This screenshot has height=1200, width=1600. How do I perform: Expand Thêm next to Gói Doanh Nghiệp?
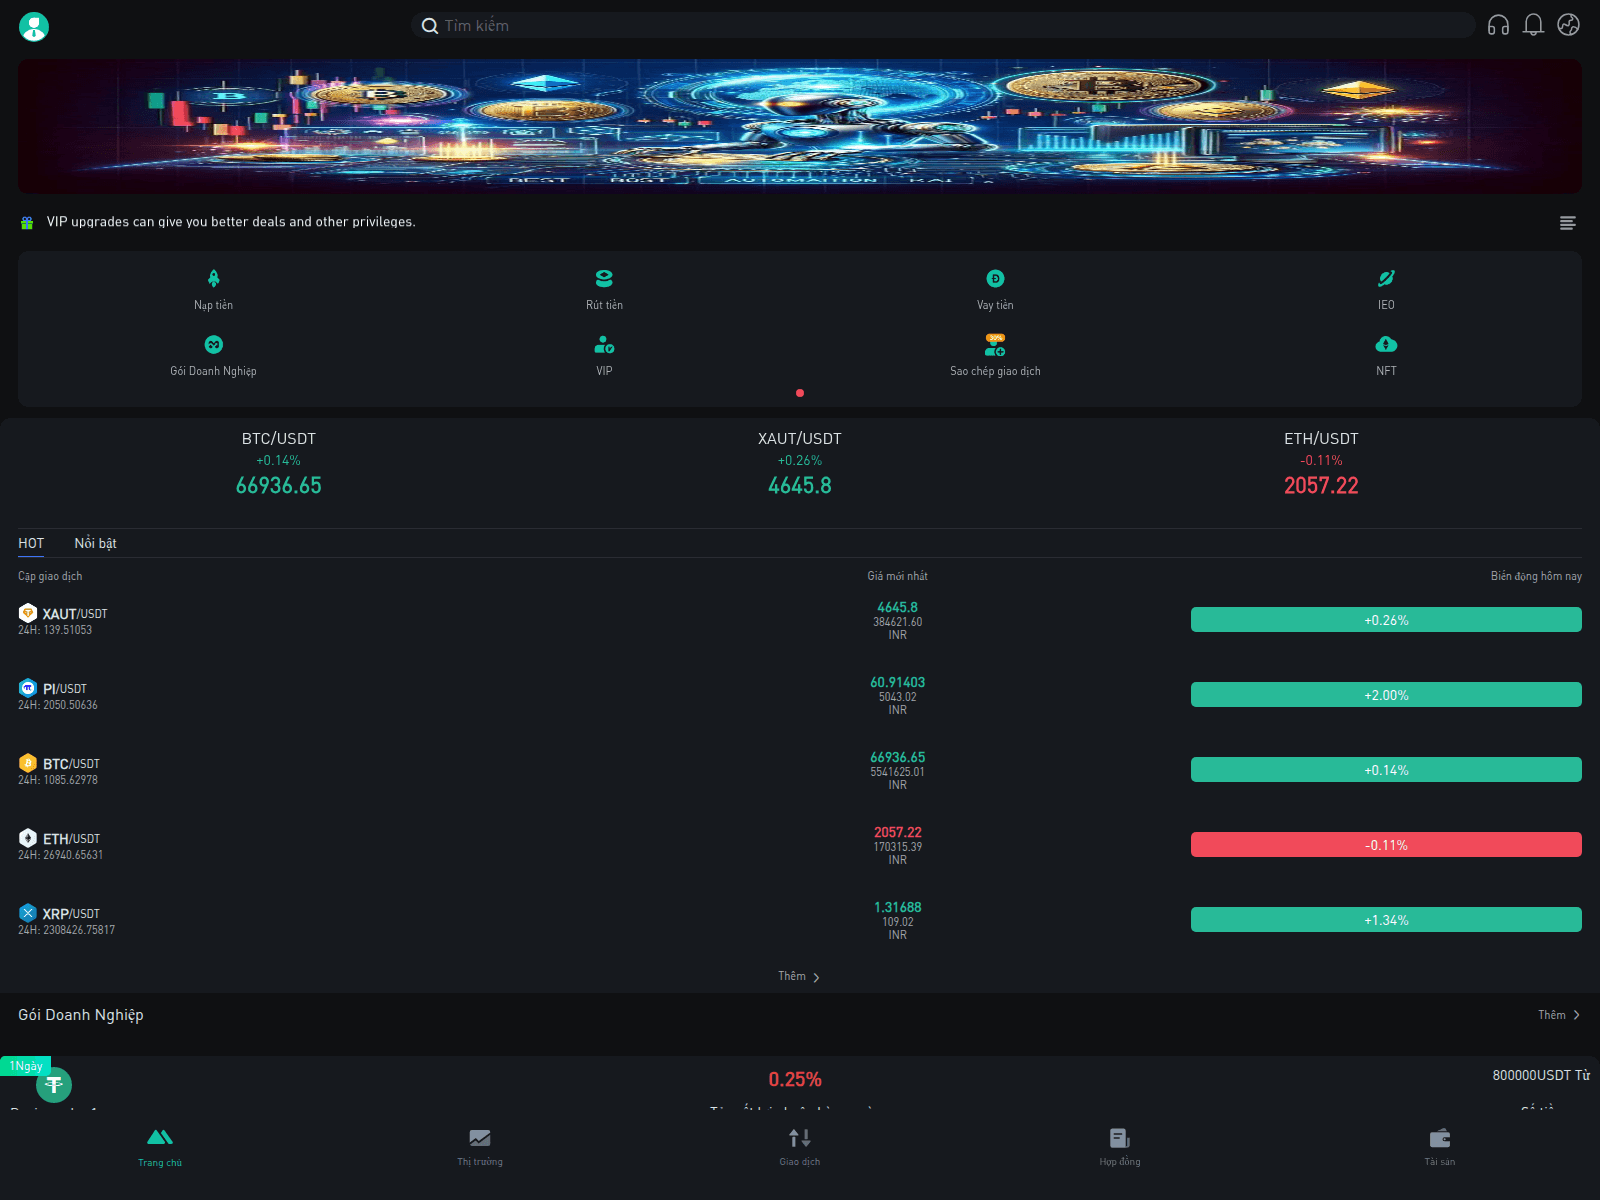[x=1558, y=1014]
